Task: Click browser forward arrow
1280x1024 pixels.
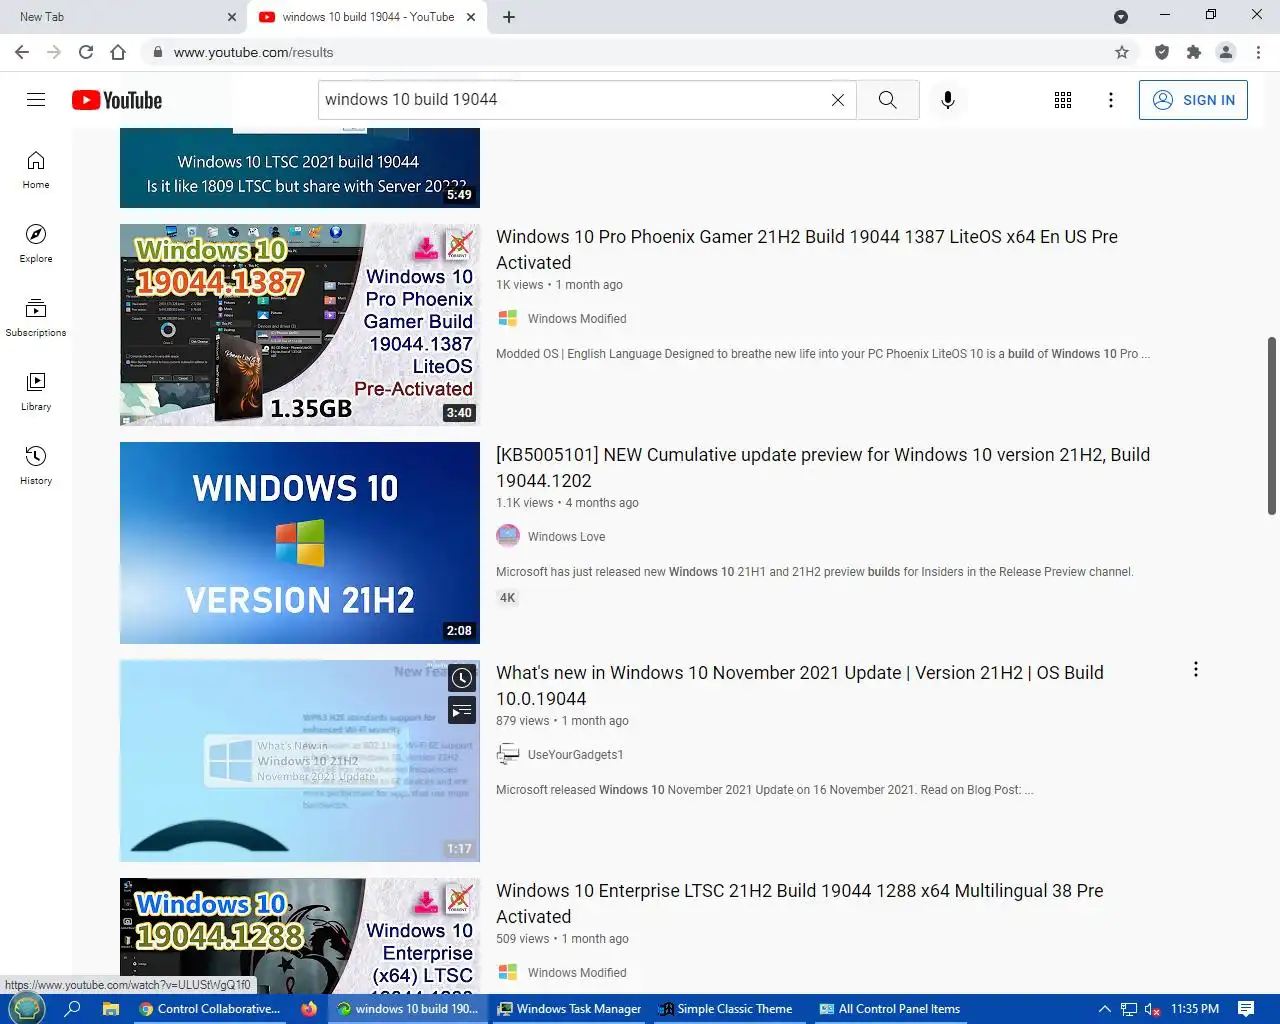Action: [x=54, y=52]
